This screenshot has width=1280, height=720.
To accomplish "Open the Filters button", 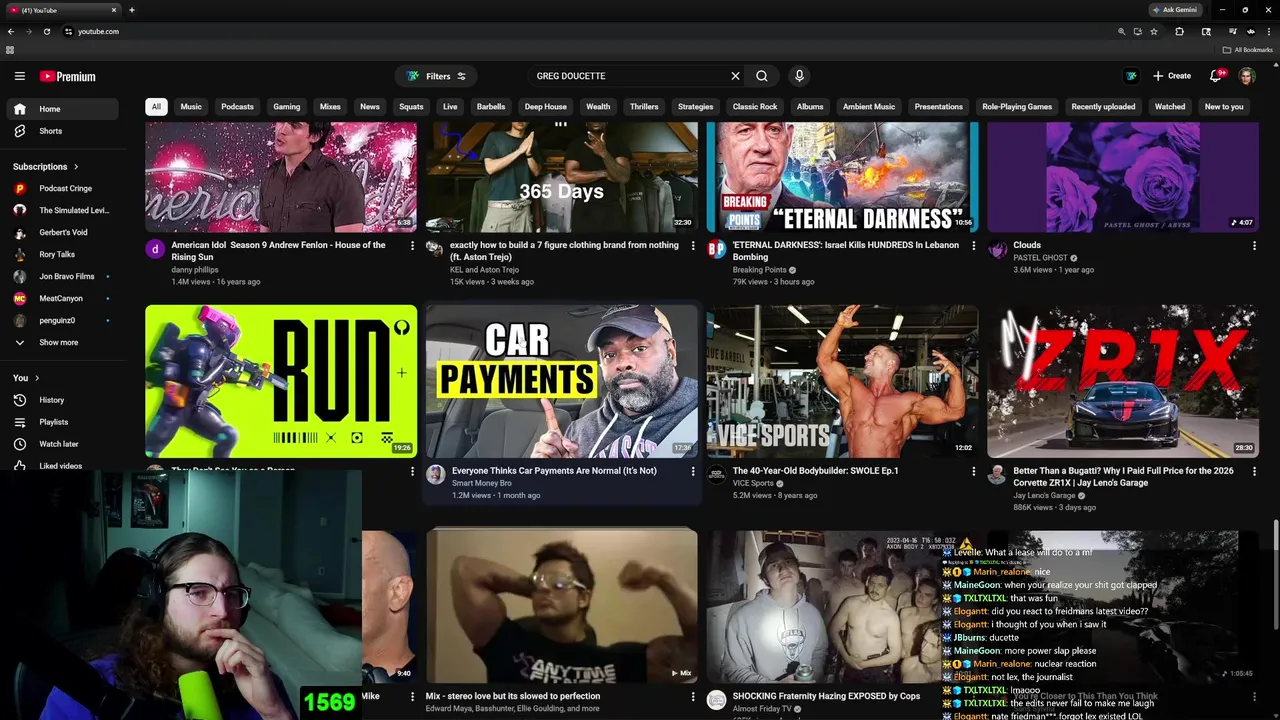I will [436, 76].
